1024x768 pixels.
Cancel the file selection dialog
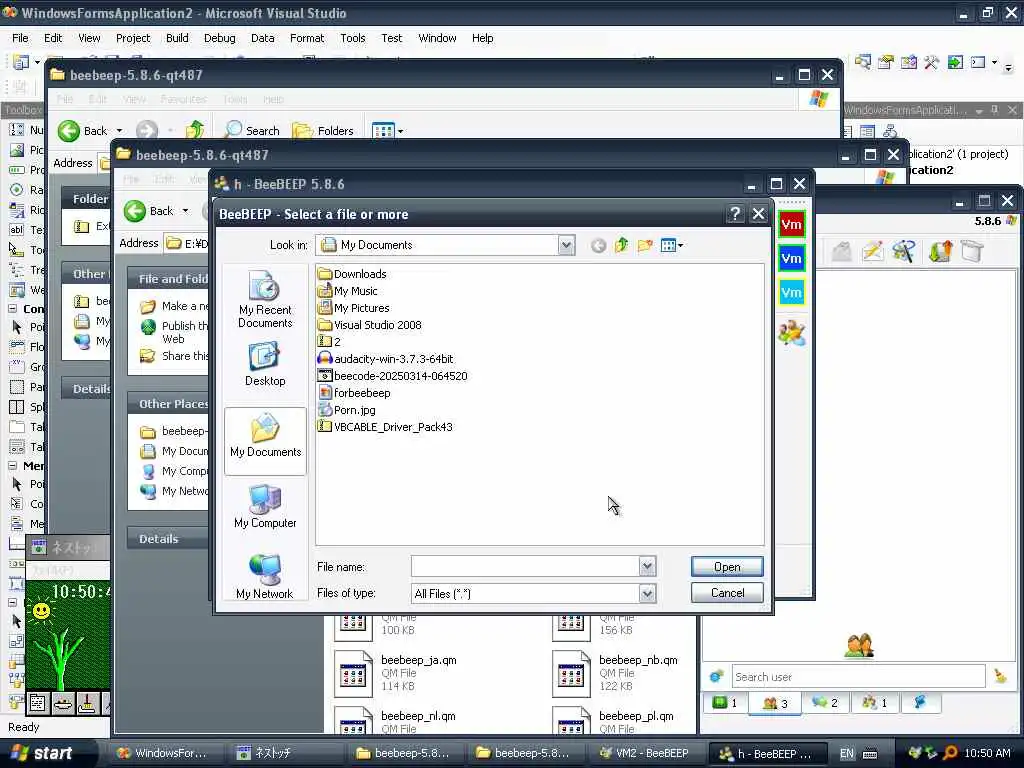tap(727, 593)
